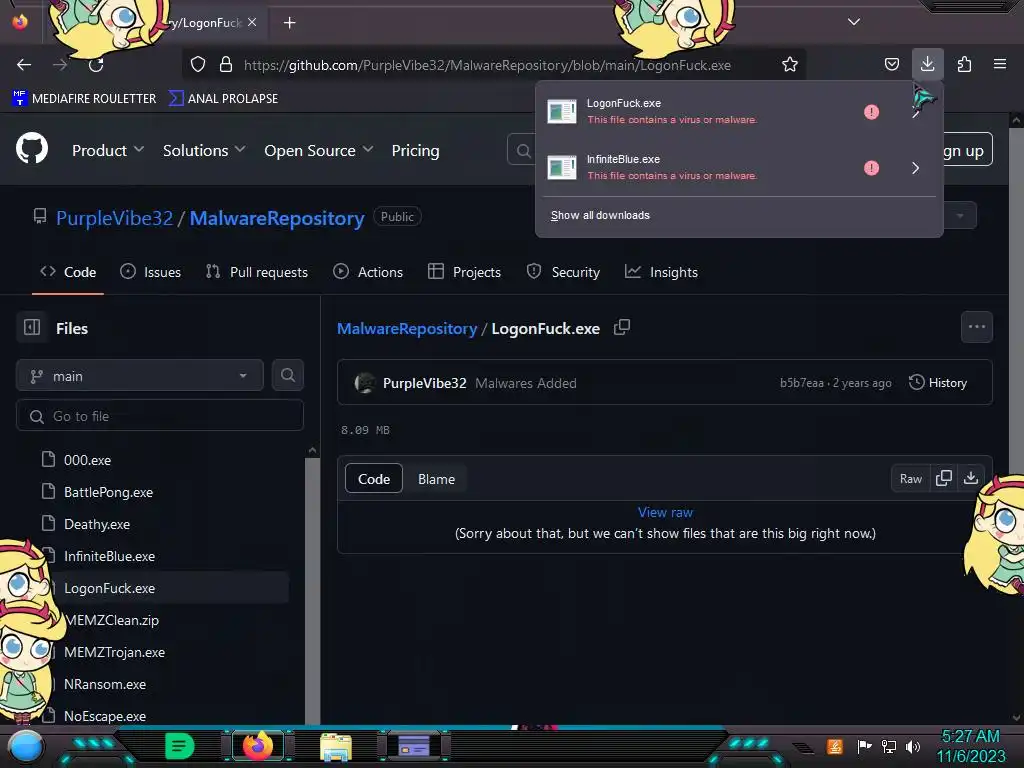Open InfiniteBlue.exe in the file tree
This screenshot has width=1024, height=768.
(109, 556)
